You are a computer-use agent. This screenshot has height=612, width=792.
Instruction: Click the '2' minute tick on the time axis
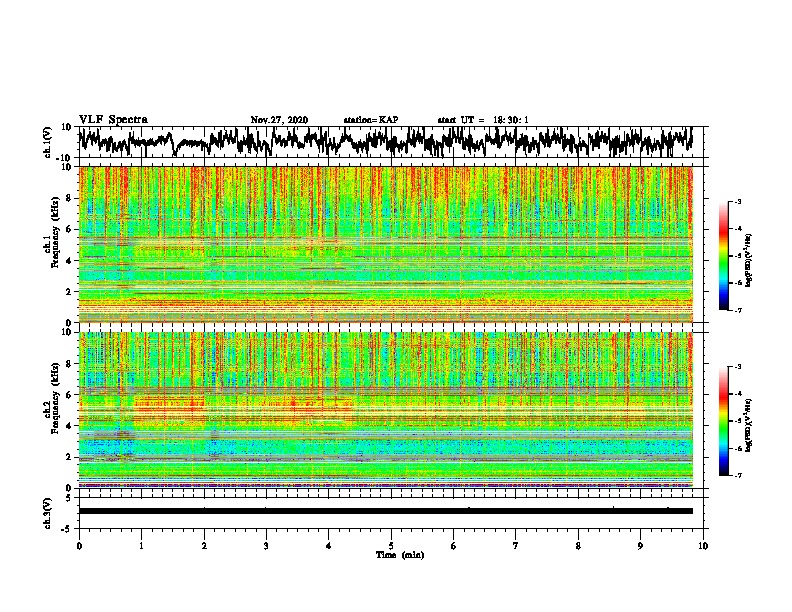pyautogui.click(x=204, y=546)
